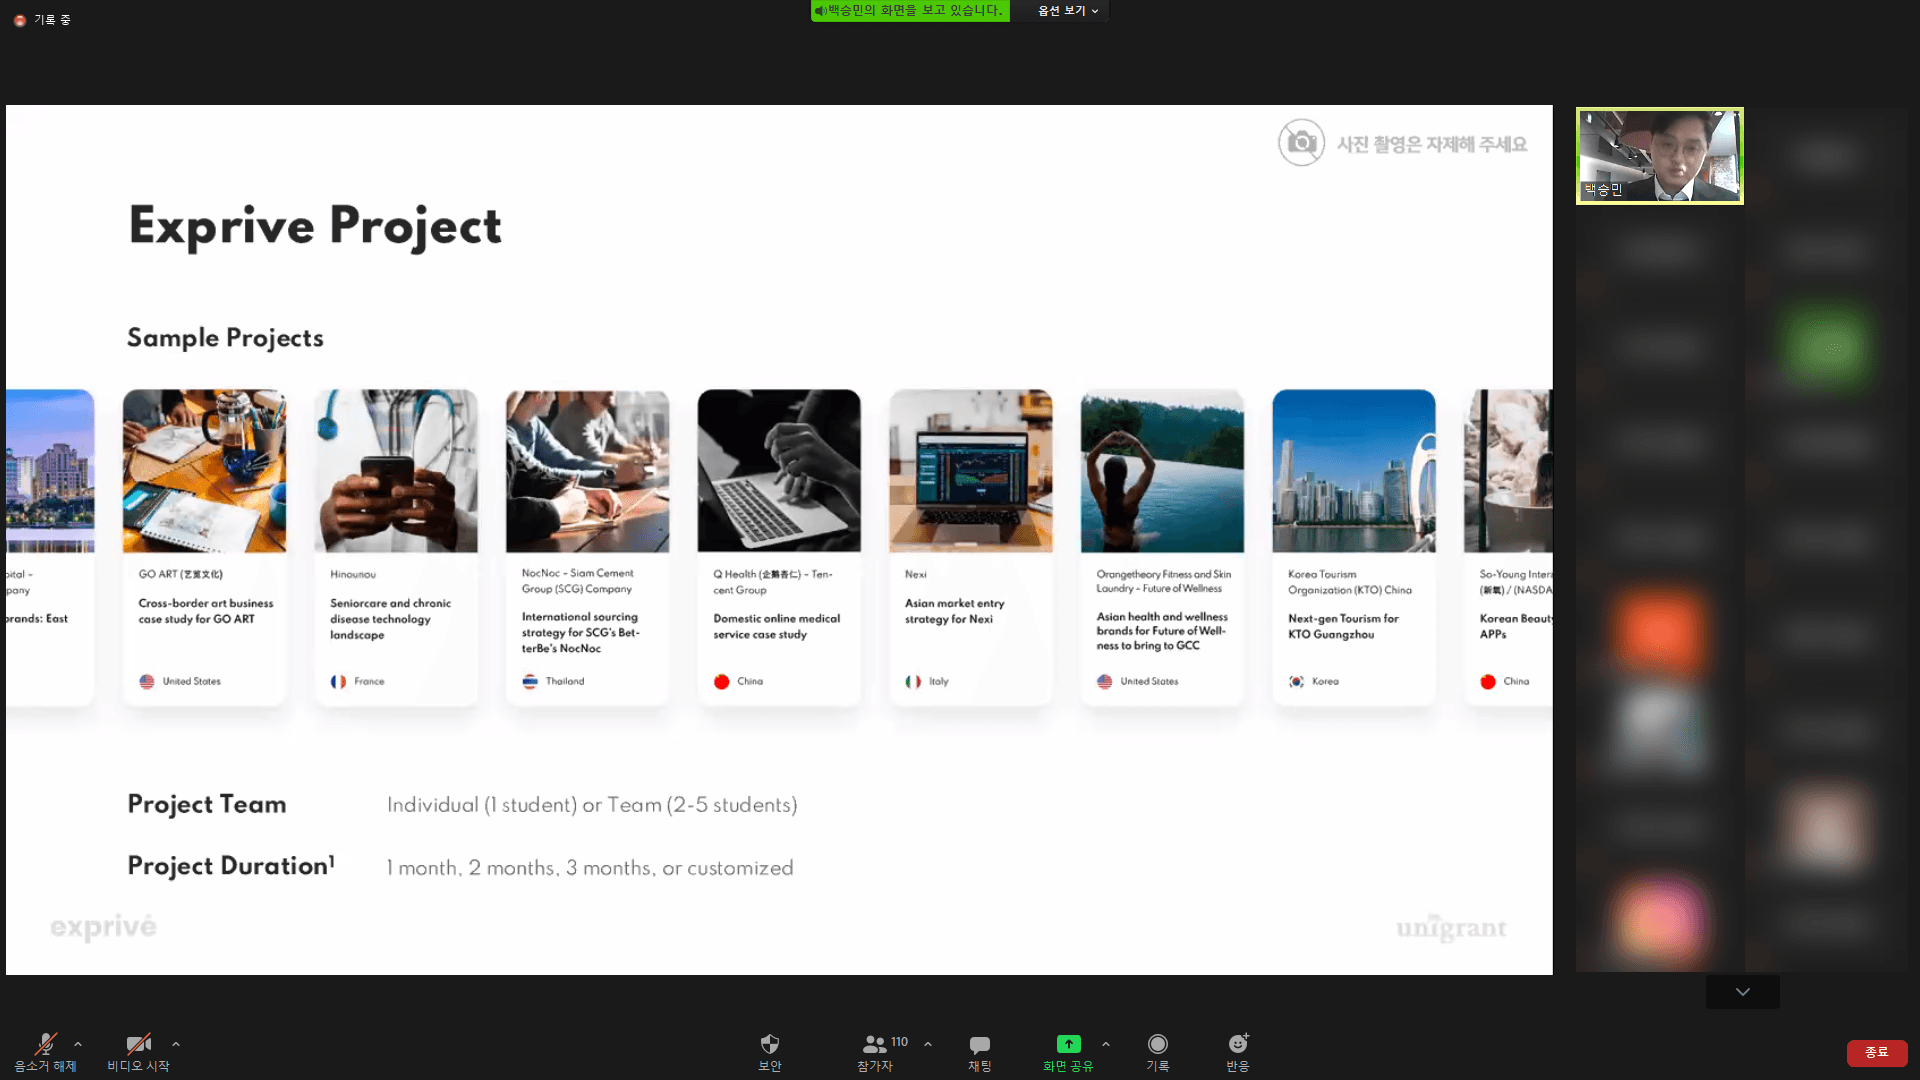Unmute the microphone
1920x1080 pixels.
(45, 1052)
